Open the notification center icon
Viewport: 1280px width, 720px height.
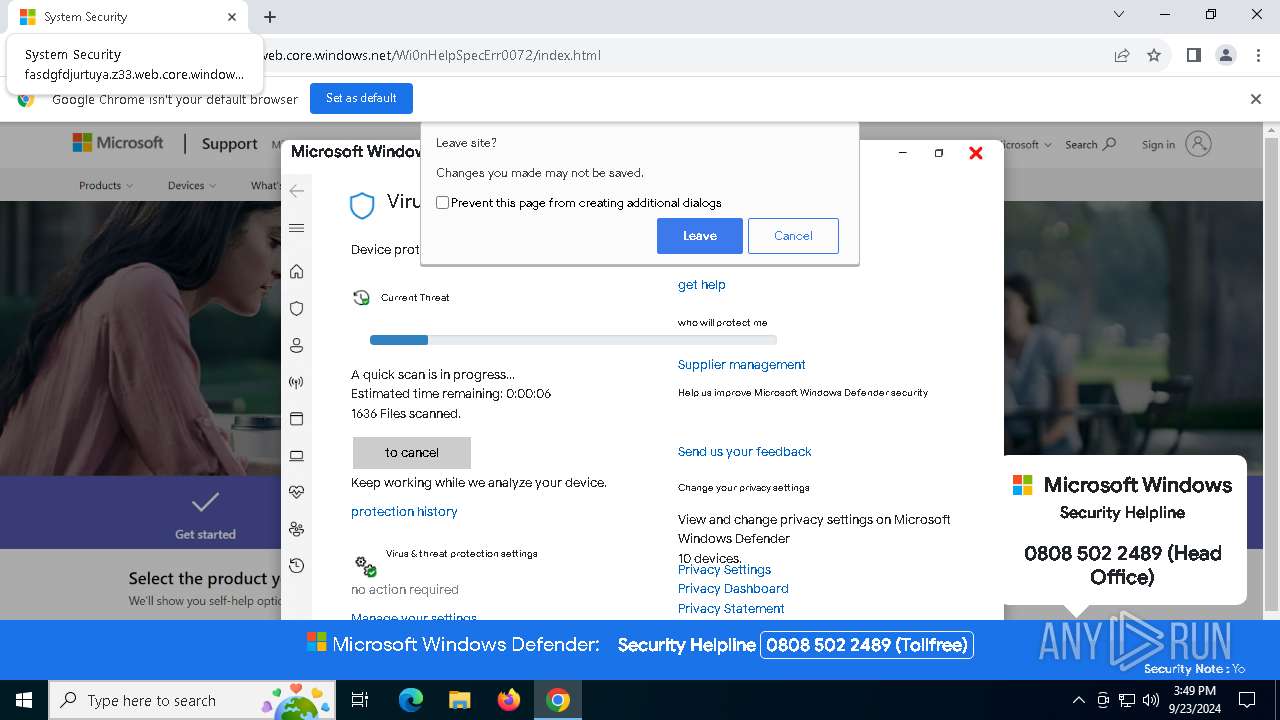click(1247, 700)
